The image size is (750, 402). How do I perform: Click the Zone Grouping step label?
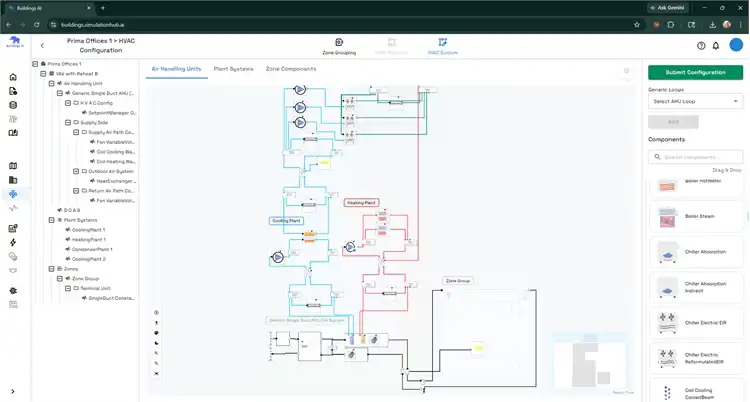coord(339,53)
